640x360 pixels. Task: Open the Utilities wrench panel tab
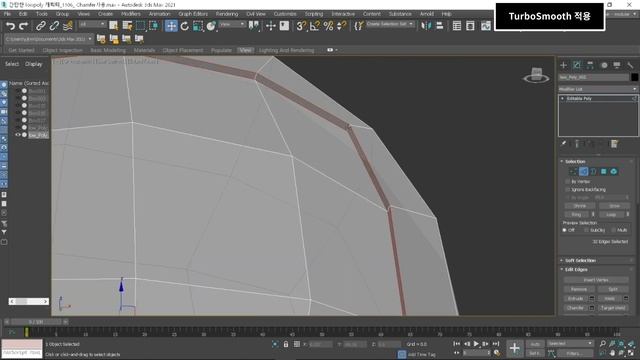[630, 65]
